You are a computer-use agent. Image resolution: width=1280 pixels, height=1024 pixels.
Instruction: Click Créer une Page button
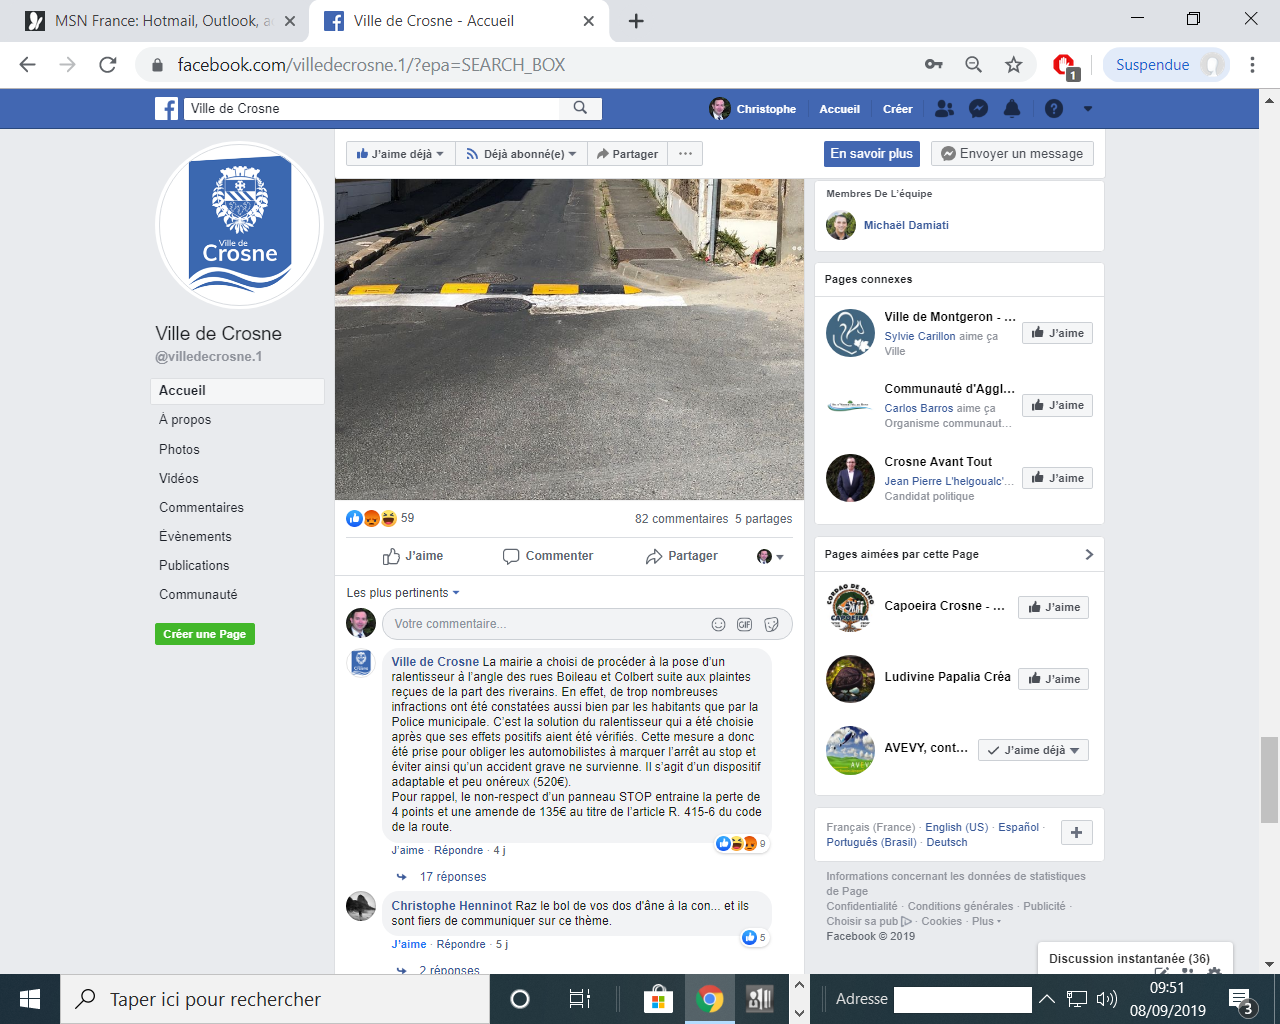(205, 634)
